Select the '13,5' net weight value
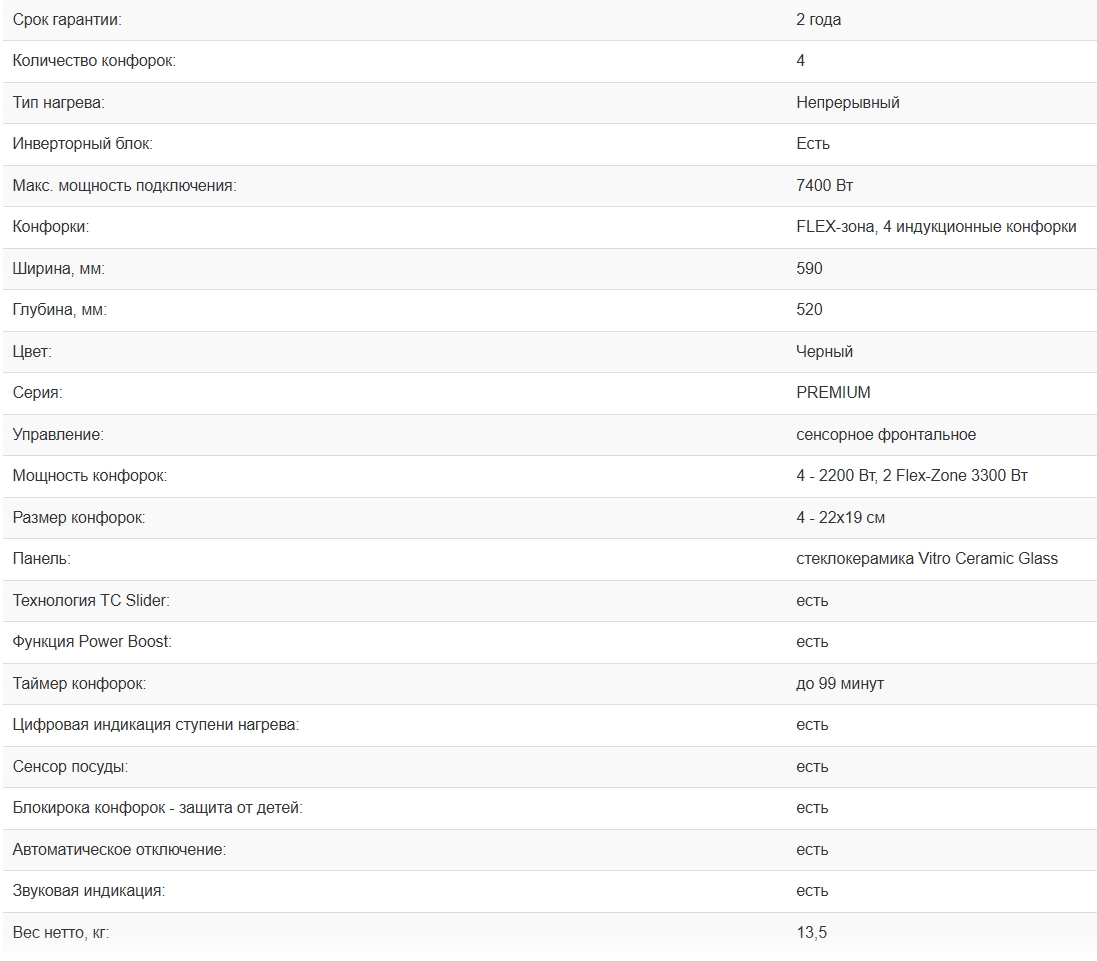 click(x=811, y=933)
